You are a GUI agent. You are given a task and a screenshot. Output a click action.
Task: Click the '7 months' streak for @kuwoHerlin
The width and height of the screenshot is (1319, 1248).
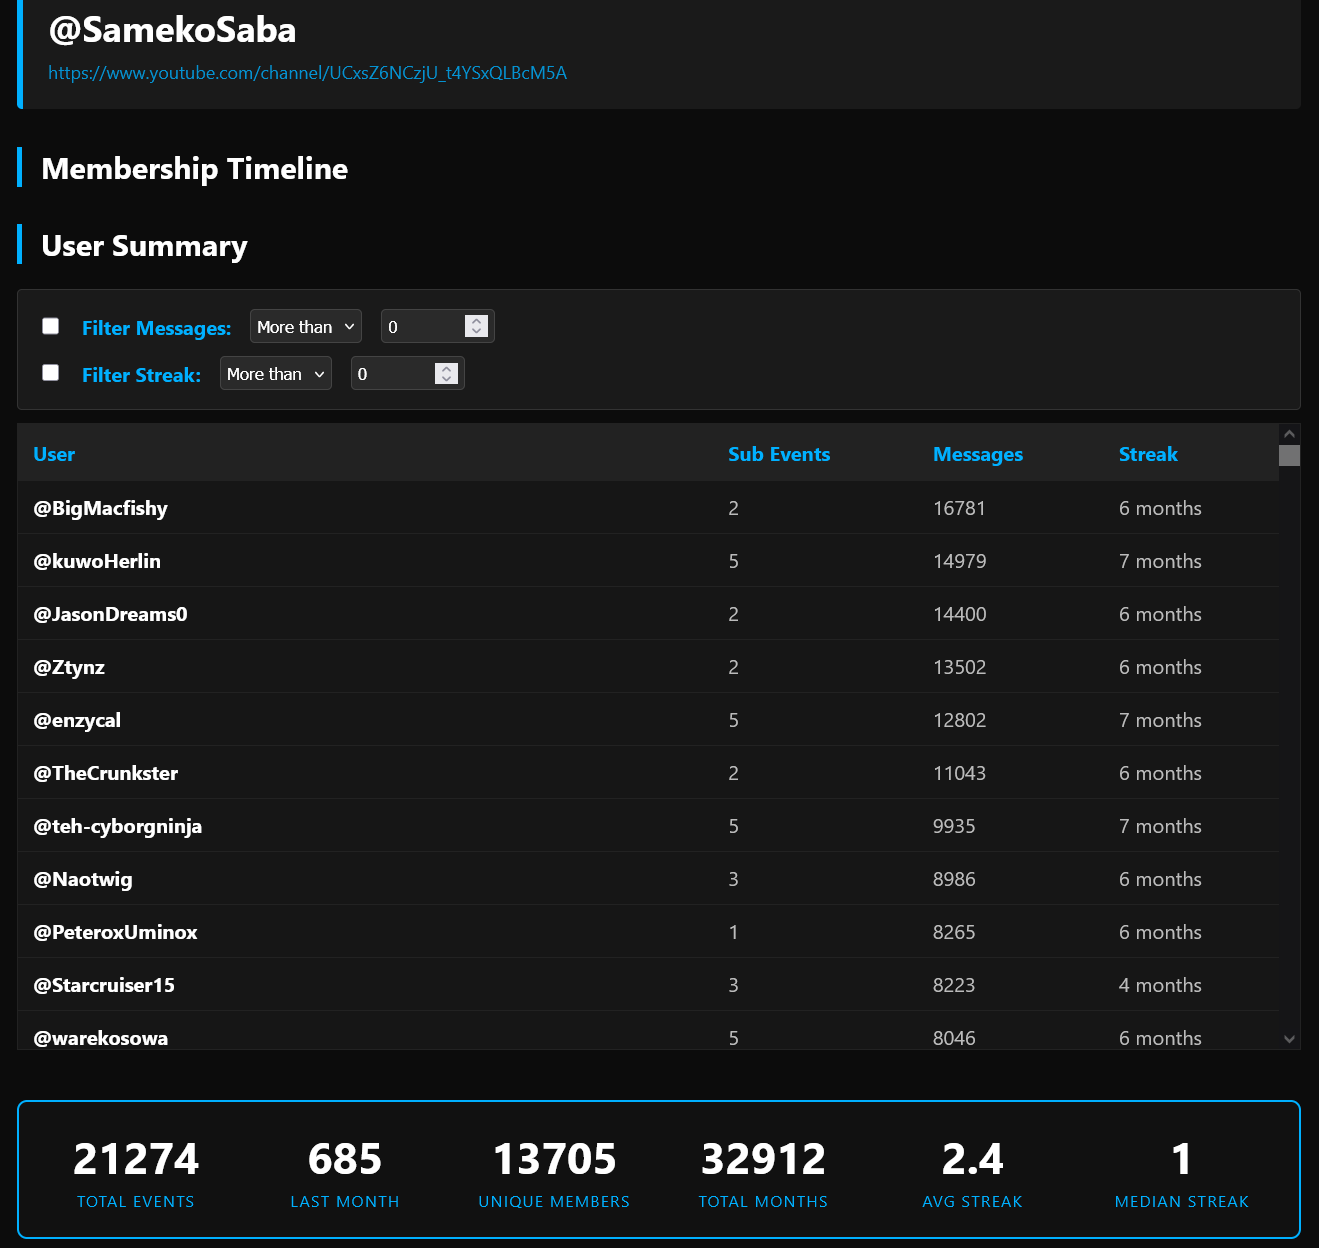tap(1160, 561)
